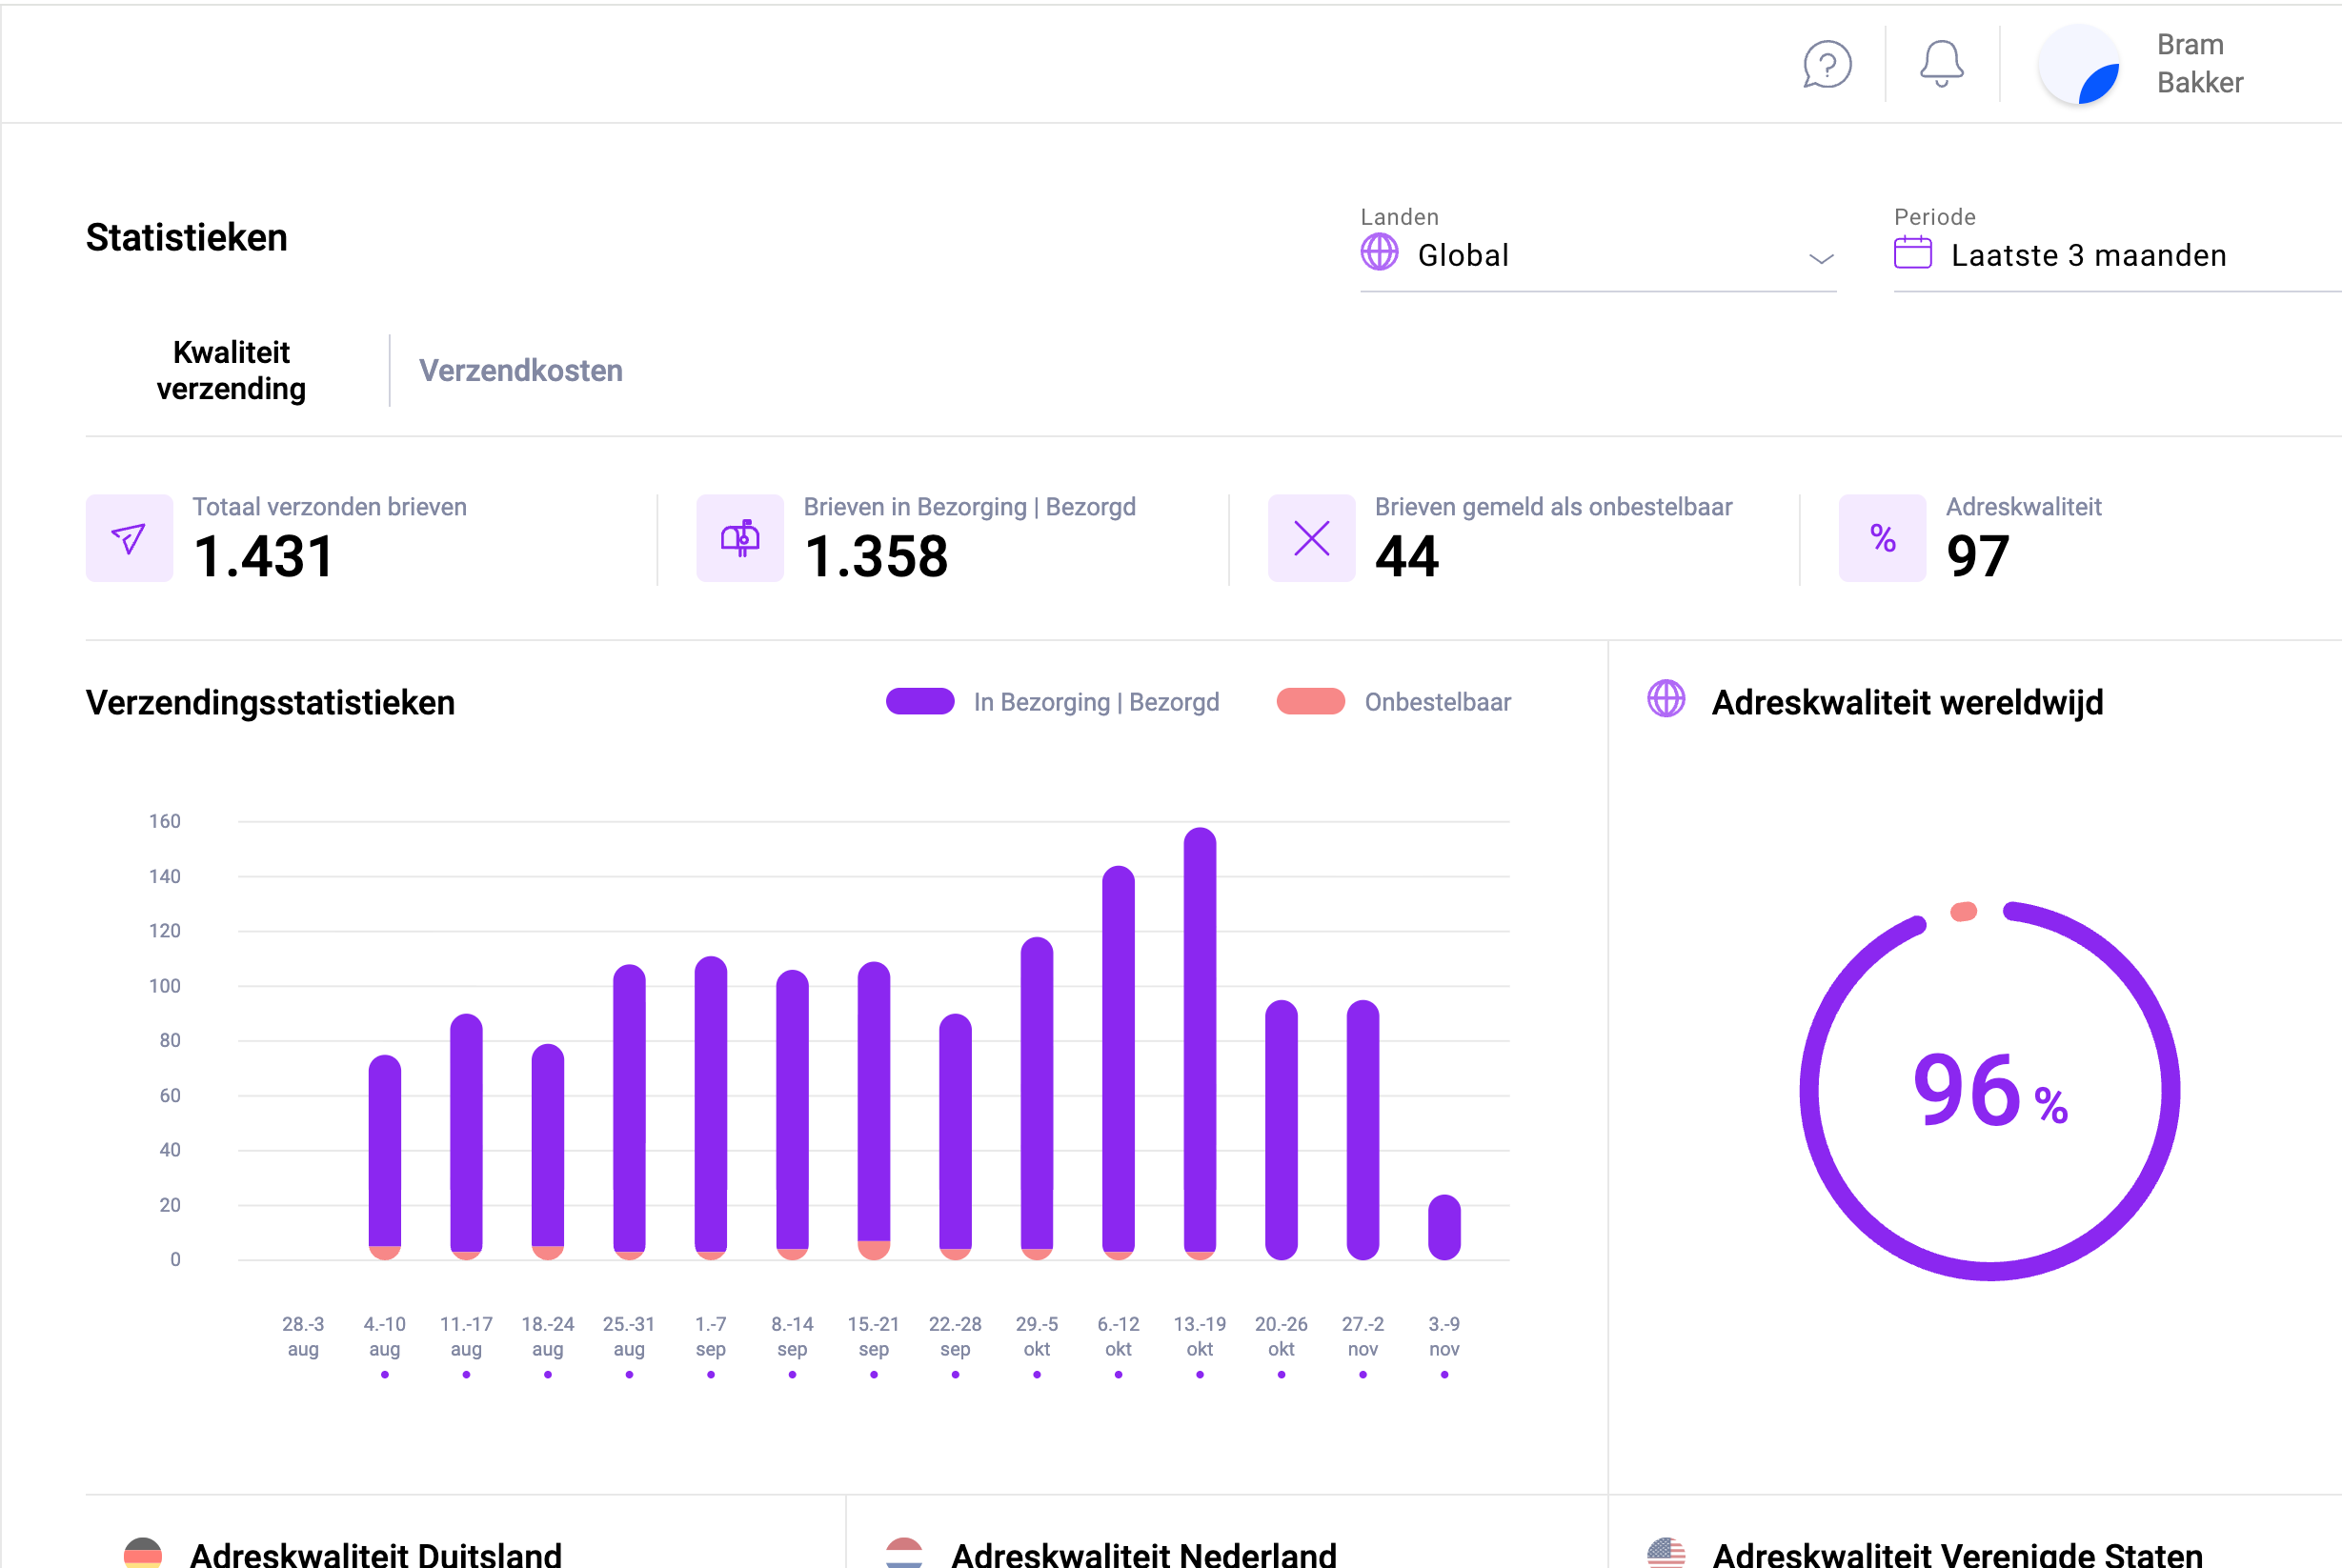Click the chevron arrow in the Landen field
The width and height of the screenshot is (2342, 1568).
coord(1821,260)
